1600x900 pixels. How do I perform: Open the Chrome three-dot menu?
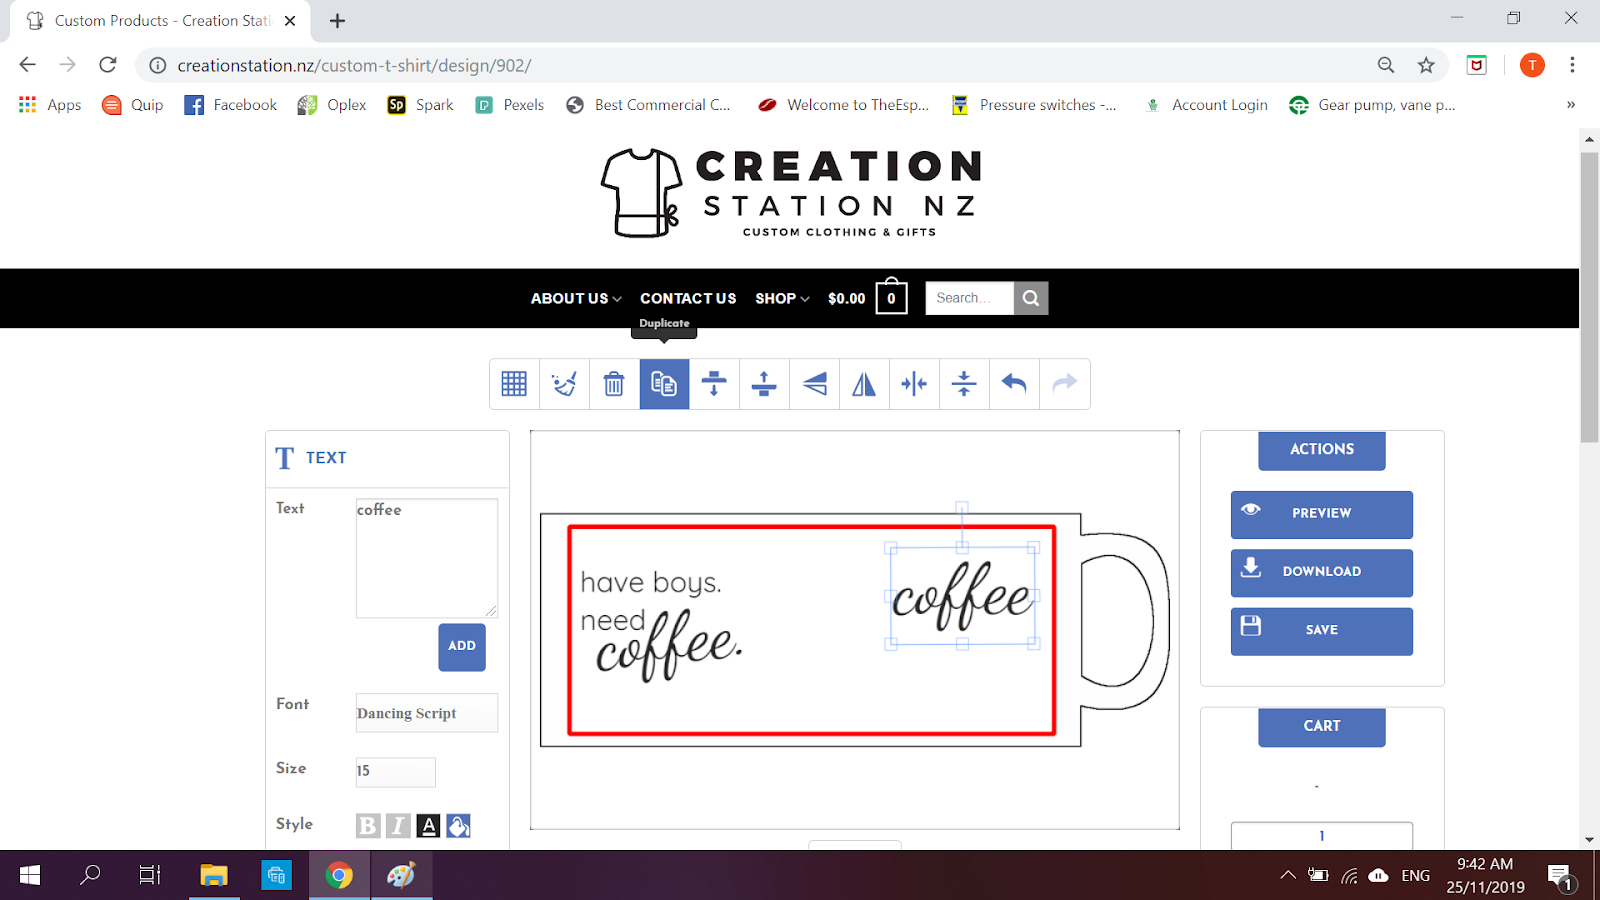[1572, 65]
